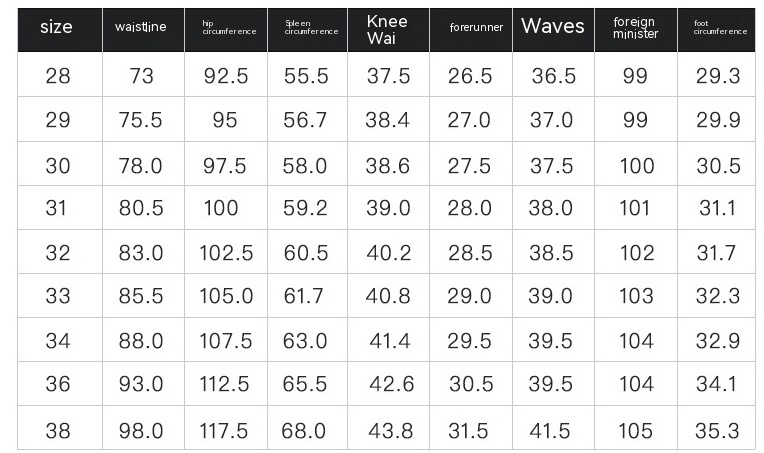
Task: Click waistline value 75.5
Action: 141,120
